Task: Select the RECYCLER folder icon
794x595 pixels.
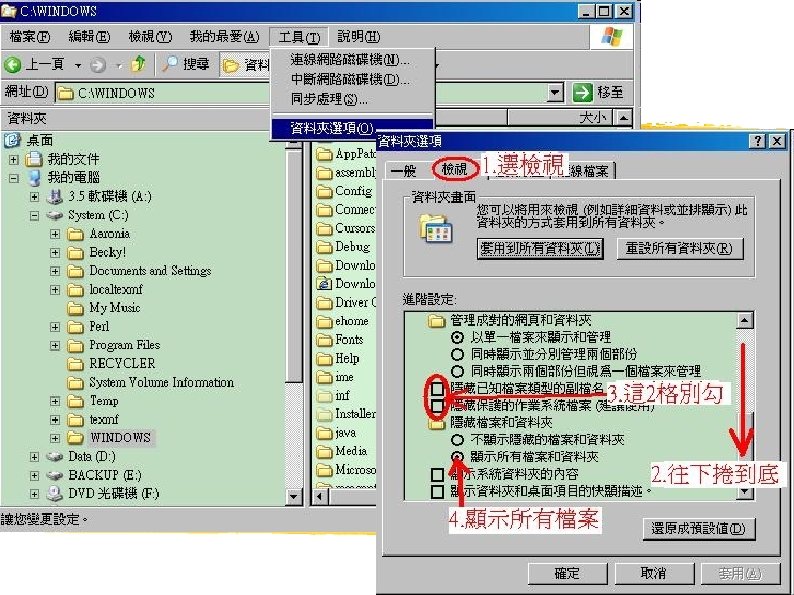Action: click(x=76, y=364)
